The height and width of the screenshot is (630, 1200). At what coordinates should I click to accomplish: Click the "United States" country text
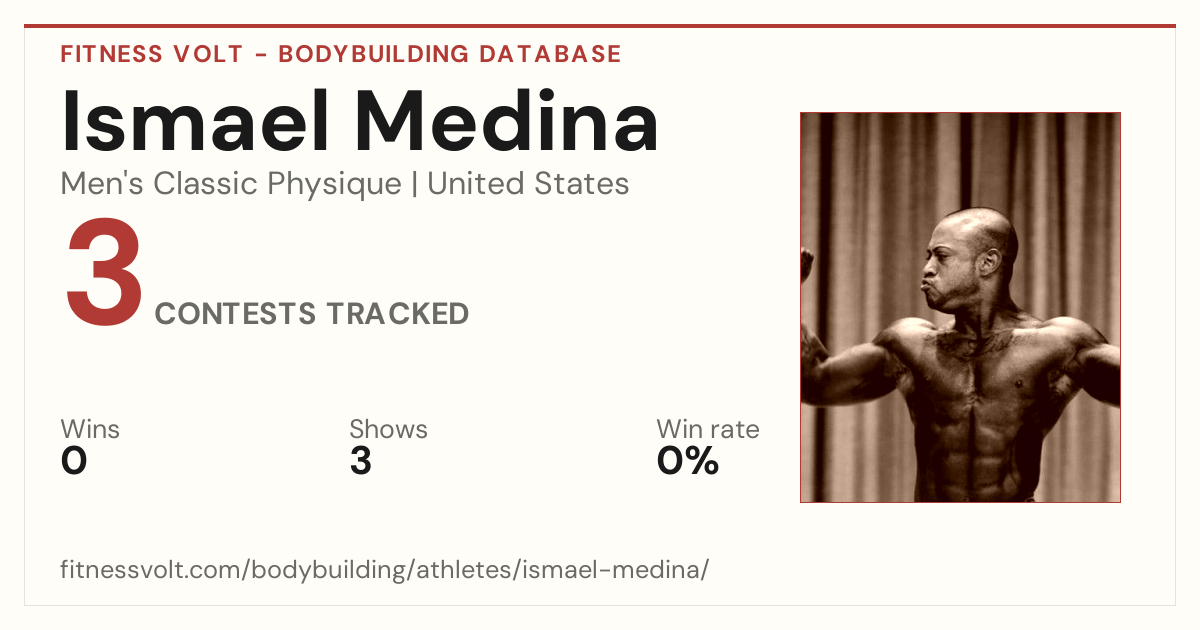[x=528, y=184]
